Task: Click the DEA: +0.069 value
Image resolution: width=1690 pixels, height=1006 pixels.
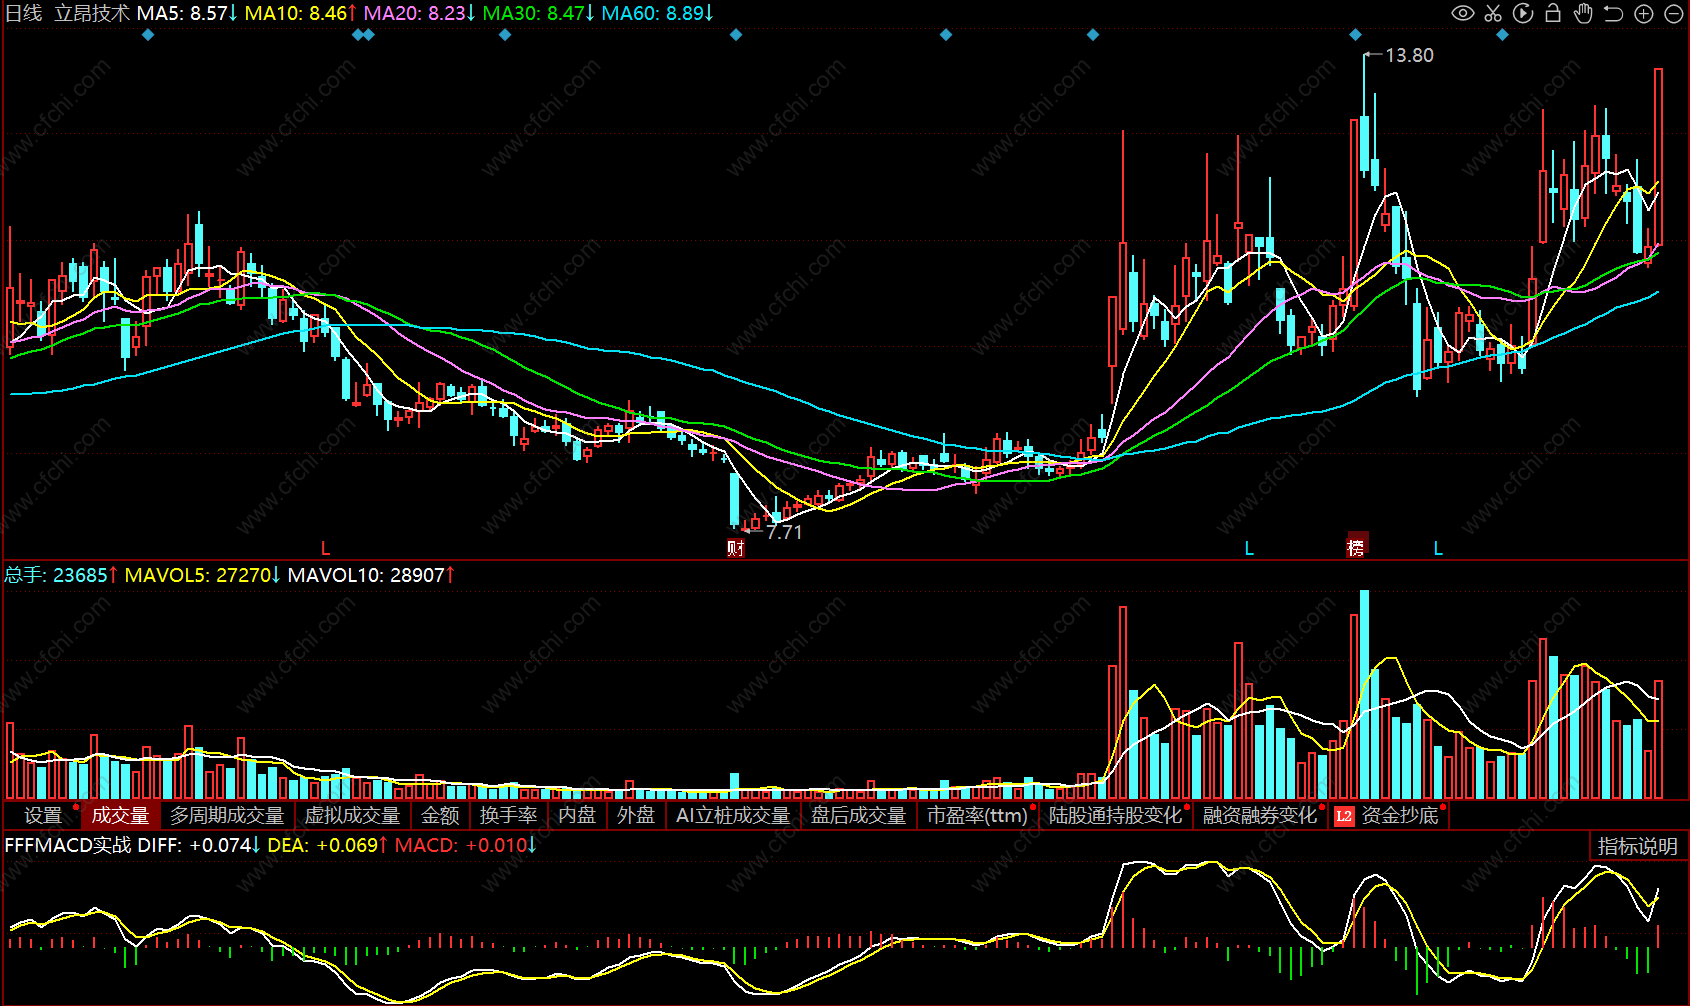Action: pos(327,845)
